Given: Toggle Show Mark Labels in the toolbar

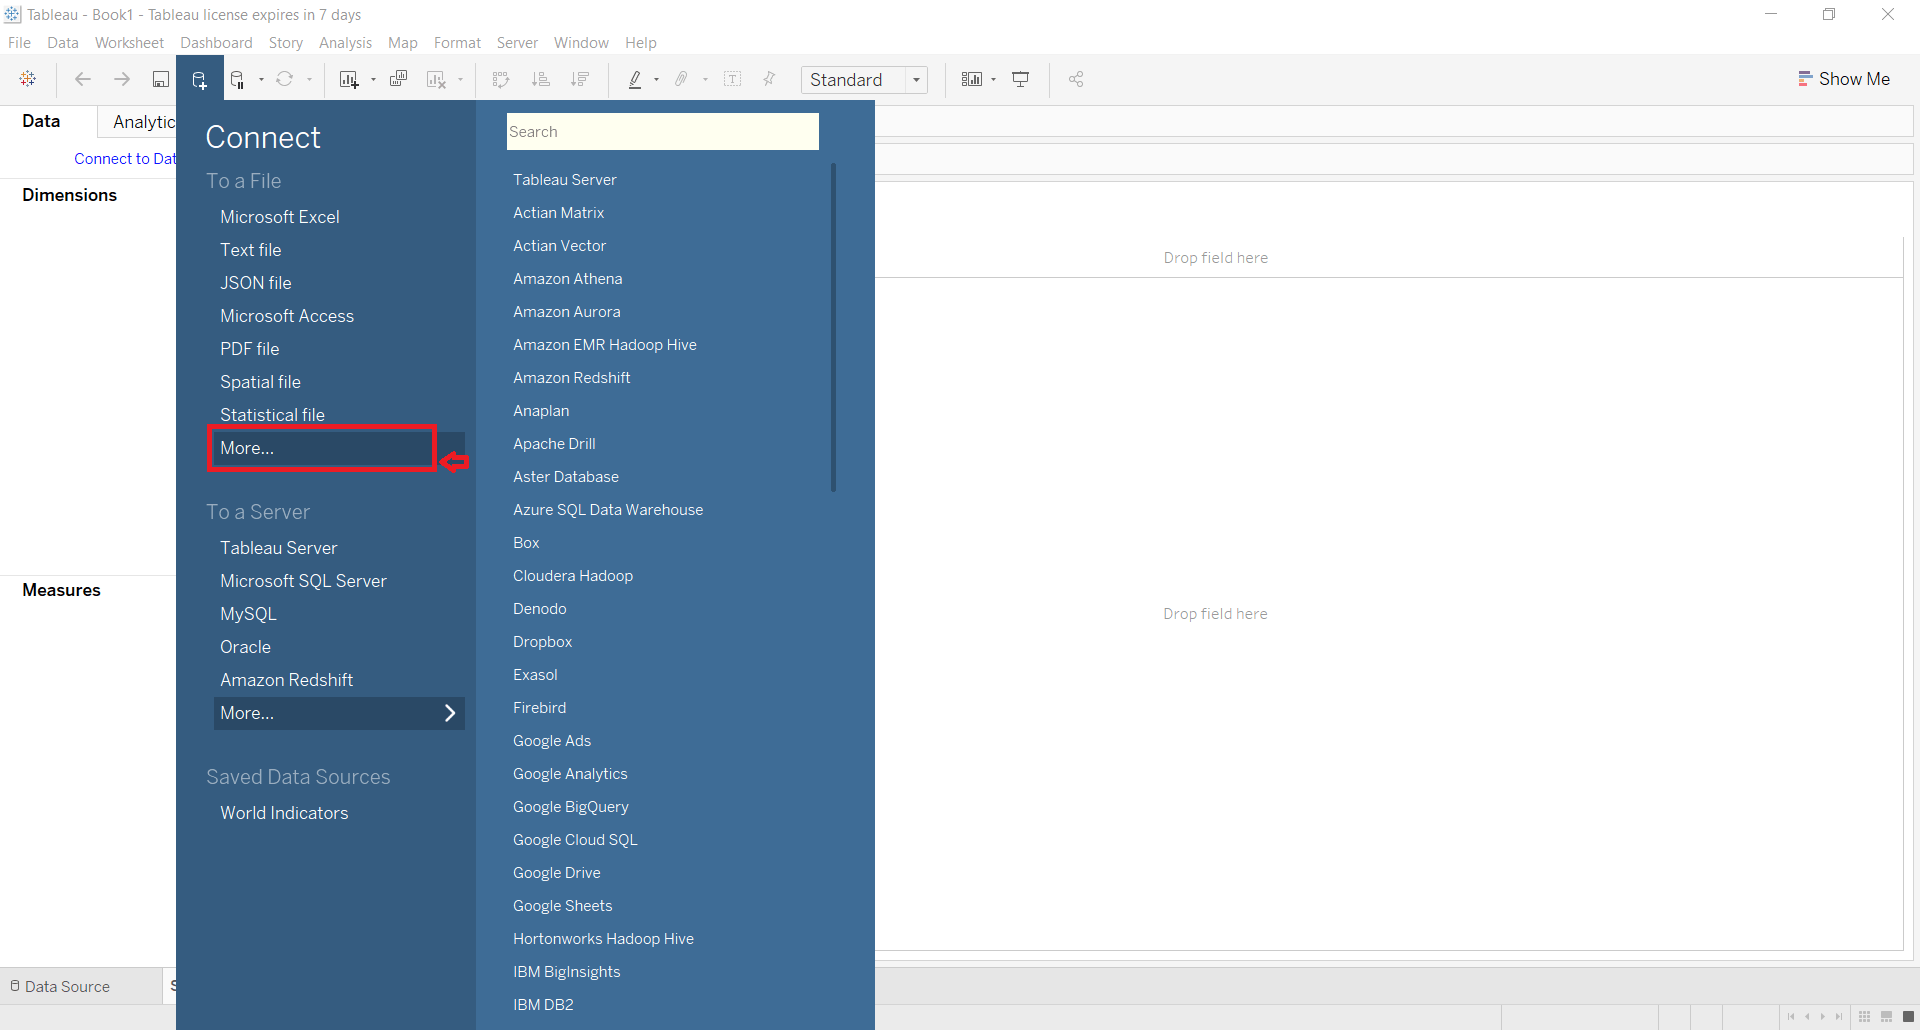Looking at the screenshot, I should click(733, 79).
